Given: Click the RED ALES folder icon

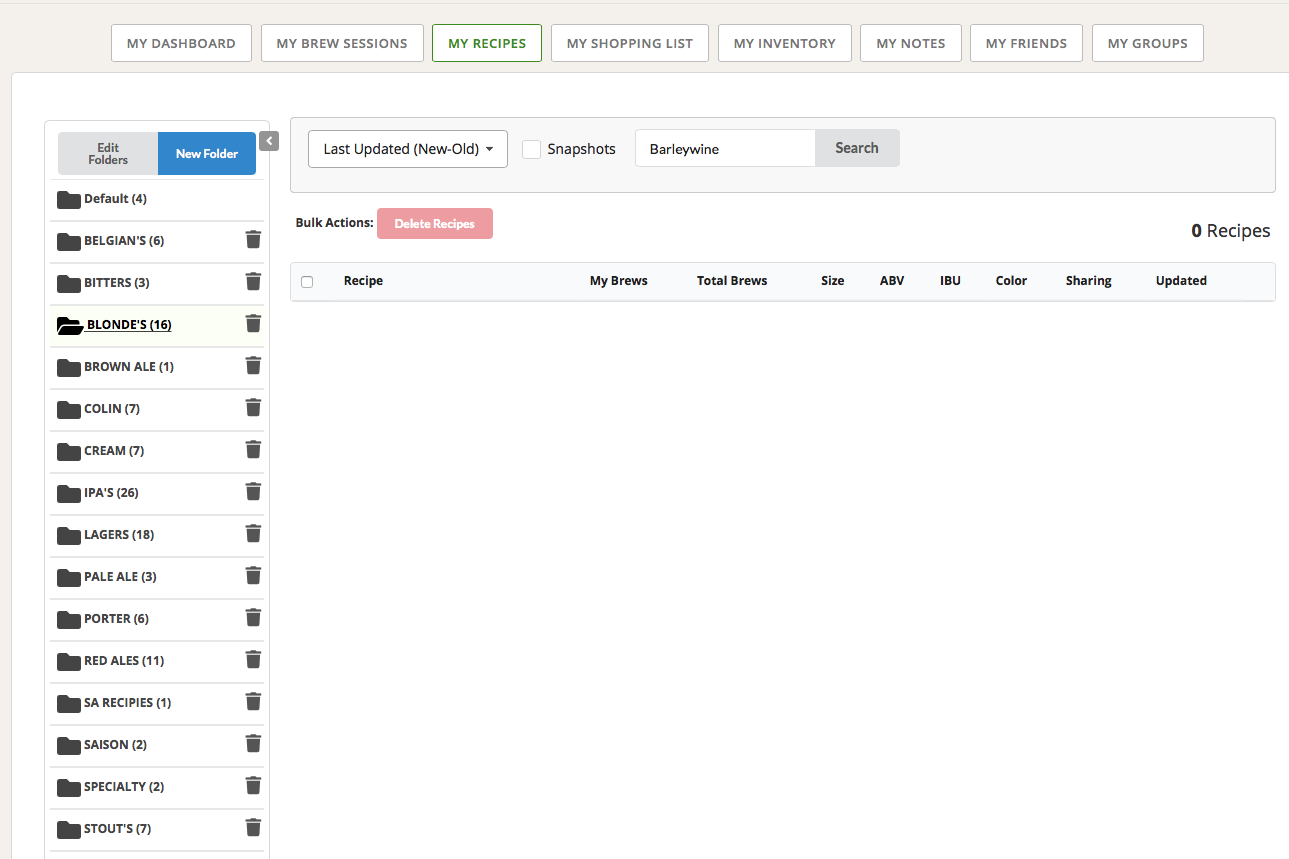Looking at the screenshot, I should pyautogui.click(x=69, y=661).
